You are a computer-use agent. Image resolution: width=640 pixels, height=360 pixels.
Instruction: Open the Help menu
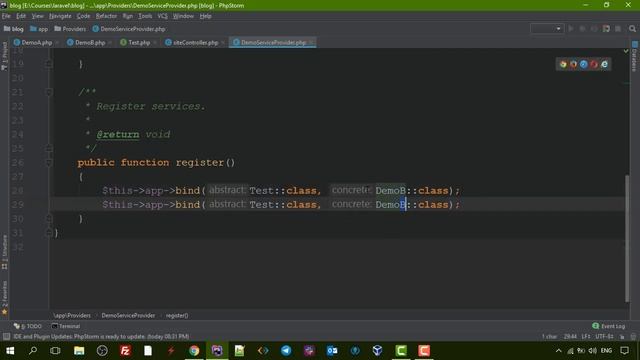point(205,16)
